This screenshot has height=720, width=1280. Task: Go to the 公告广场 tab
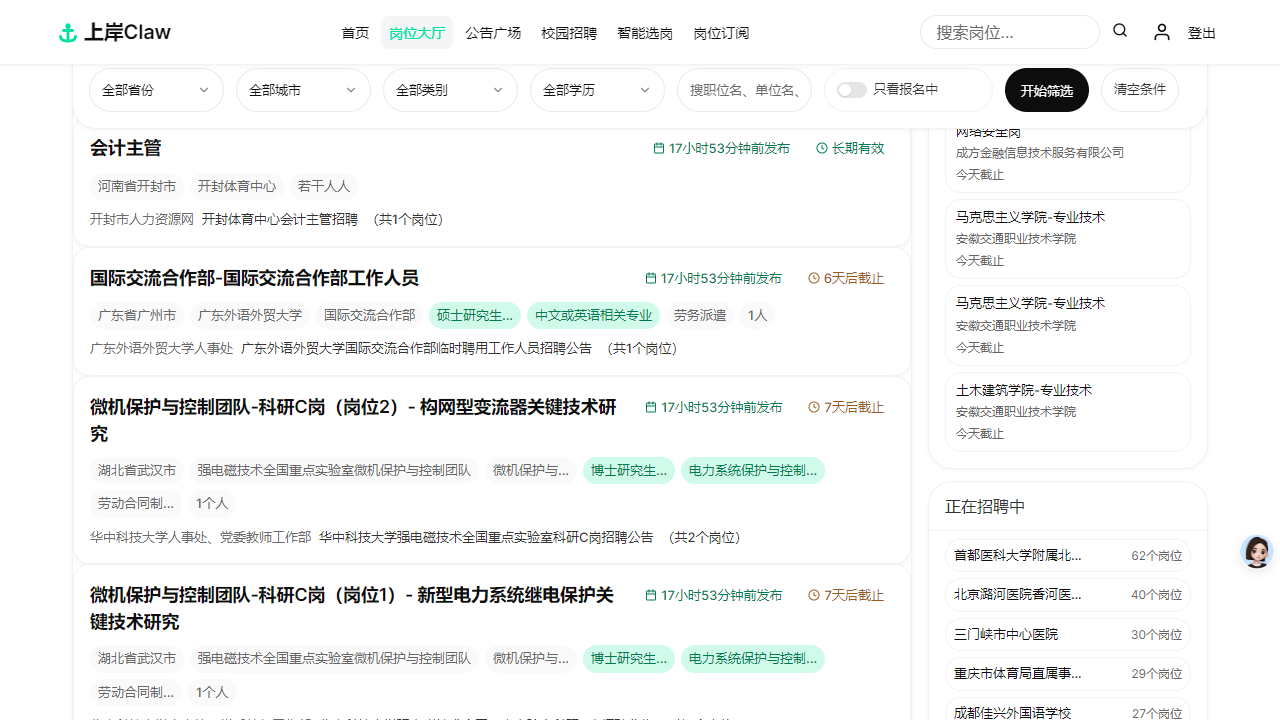(x=493, y=33)
